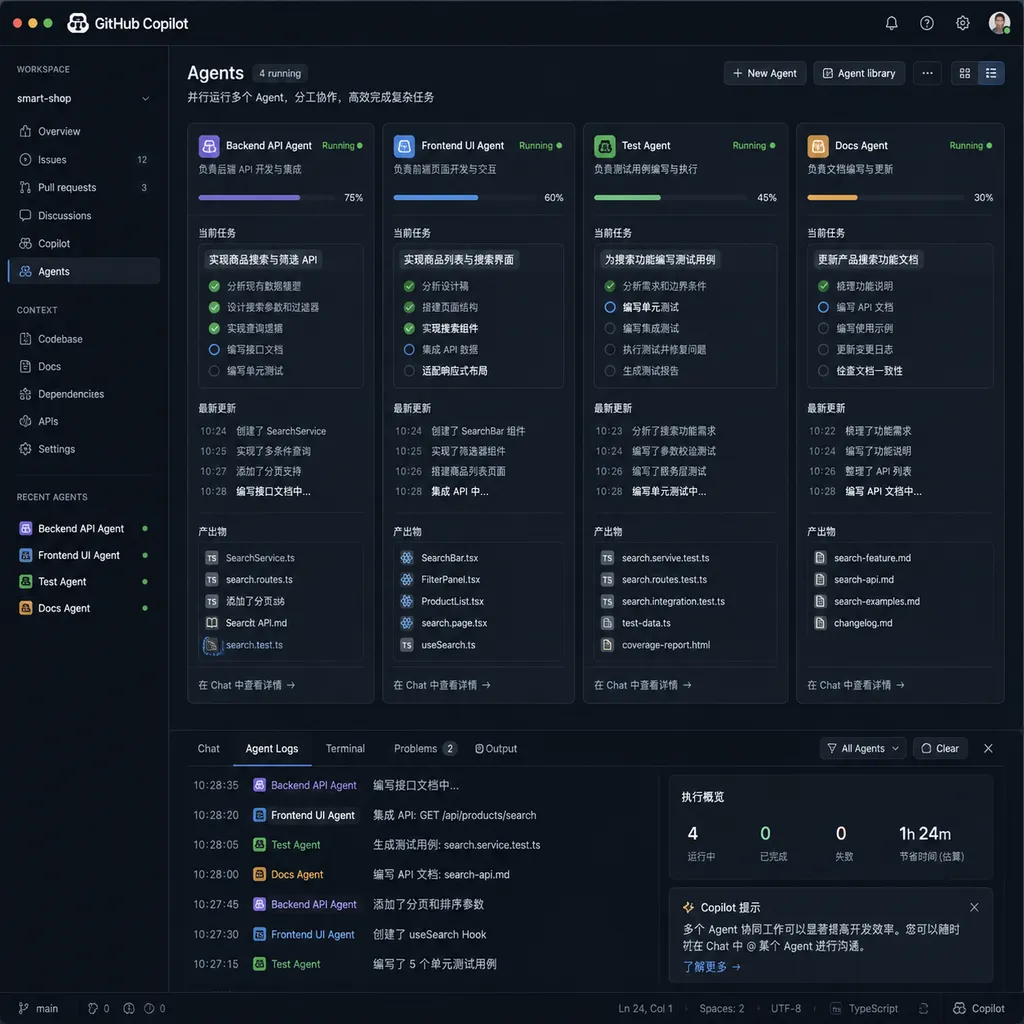This screenshot has width=1024, height=1024.
Task: Click the Docs sidebar icon
Action: [25, 366]
